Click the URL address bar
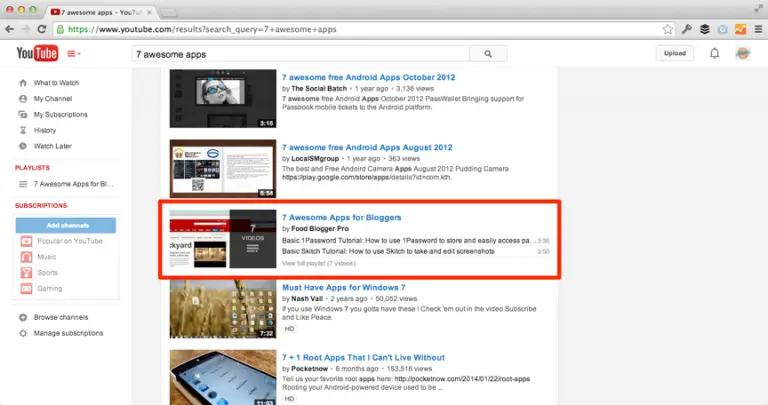 pos(365,29)
